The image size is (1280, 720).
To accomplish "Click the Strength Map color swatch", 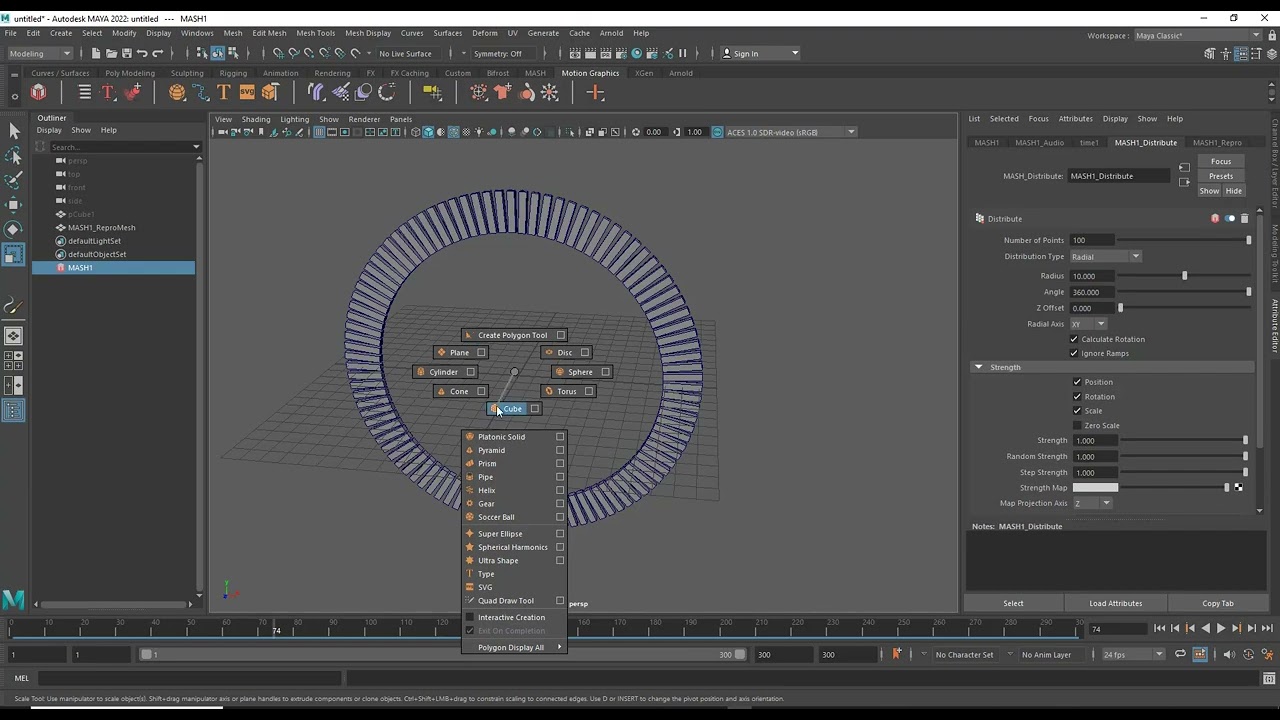I will [1095, 487].
